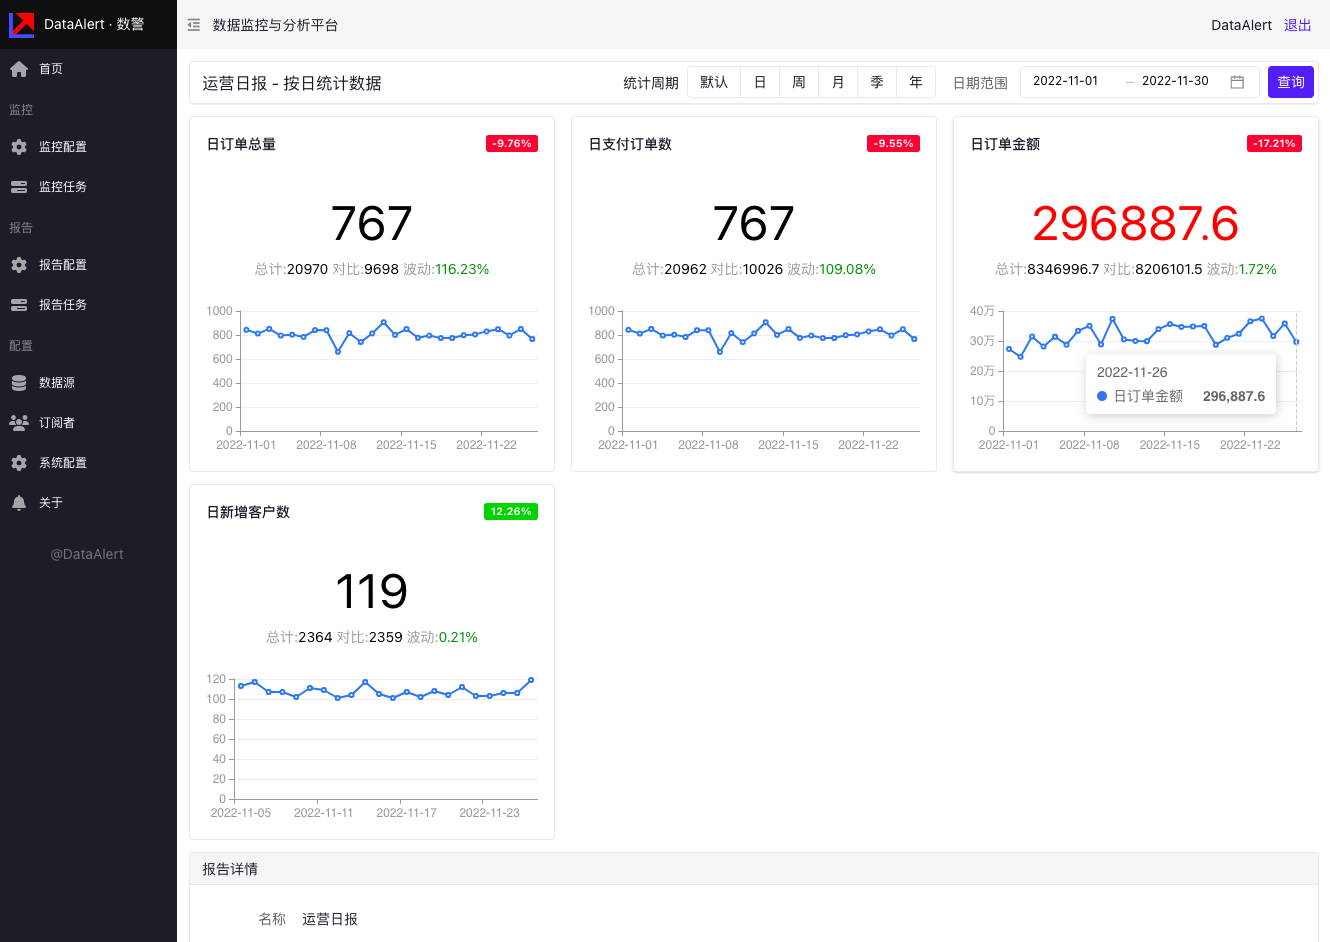Open the calendar icon in 日期范围 field
Viewport: 1330px width, 942px height.
[1235, 81]
